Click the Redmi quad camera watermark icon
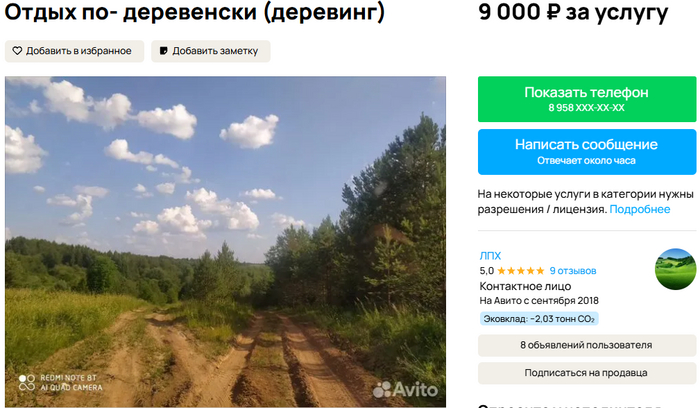 click(27, 383)
